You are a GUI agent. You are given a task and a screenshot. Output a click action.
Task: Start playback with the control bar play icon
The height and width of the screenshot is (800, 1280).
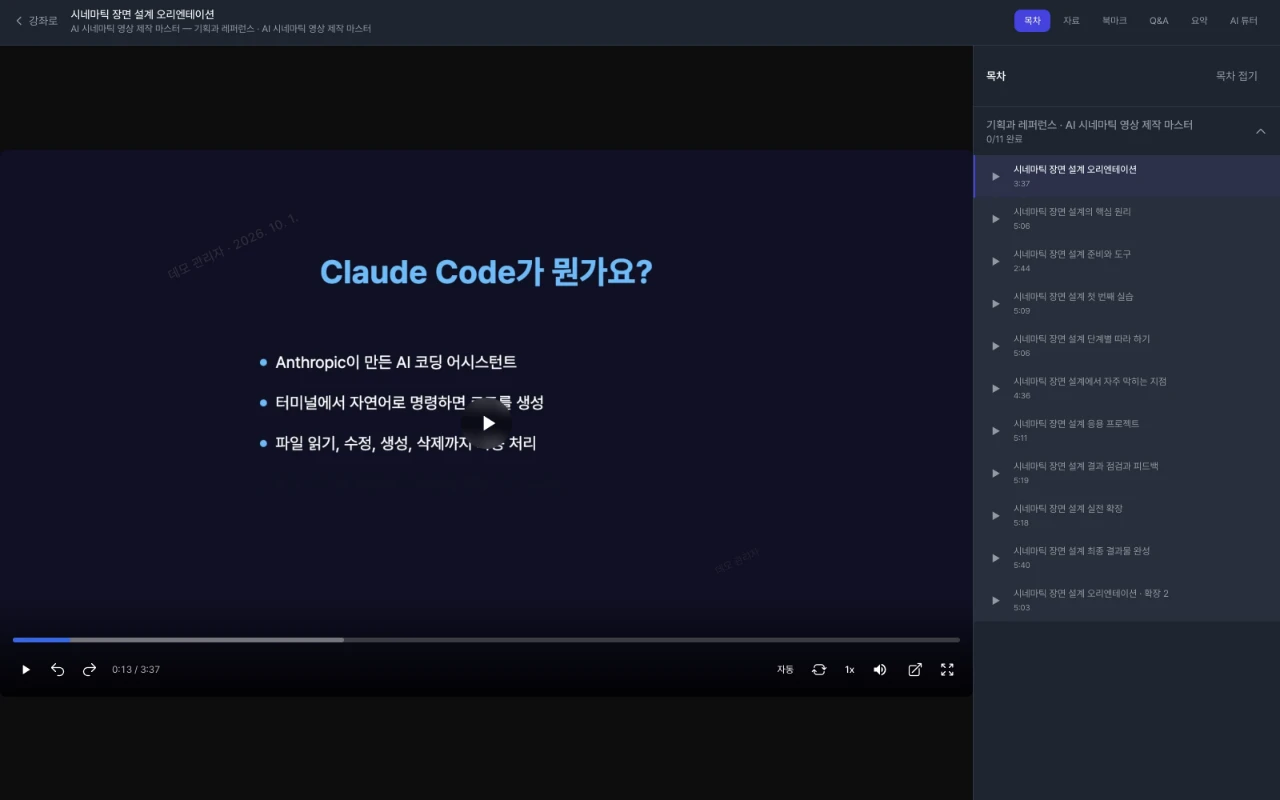pyautogui.click(x=26, y=670)
